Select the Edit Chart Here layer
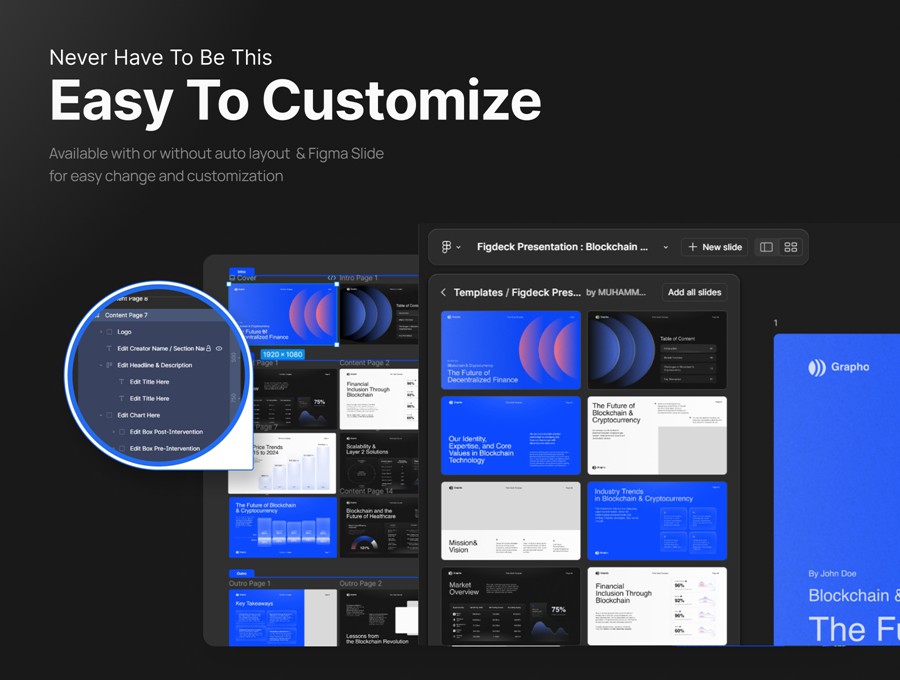This screenshot has height=680, width=900. point(138,415)
